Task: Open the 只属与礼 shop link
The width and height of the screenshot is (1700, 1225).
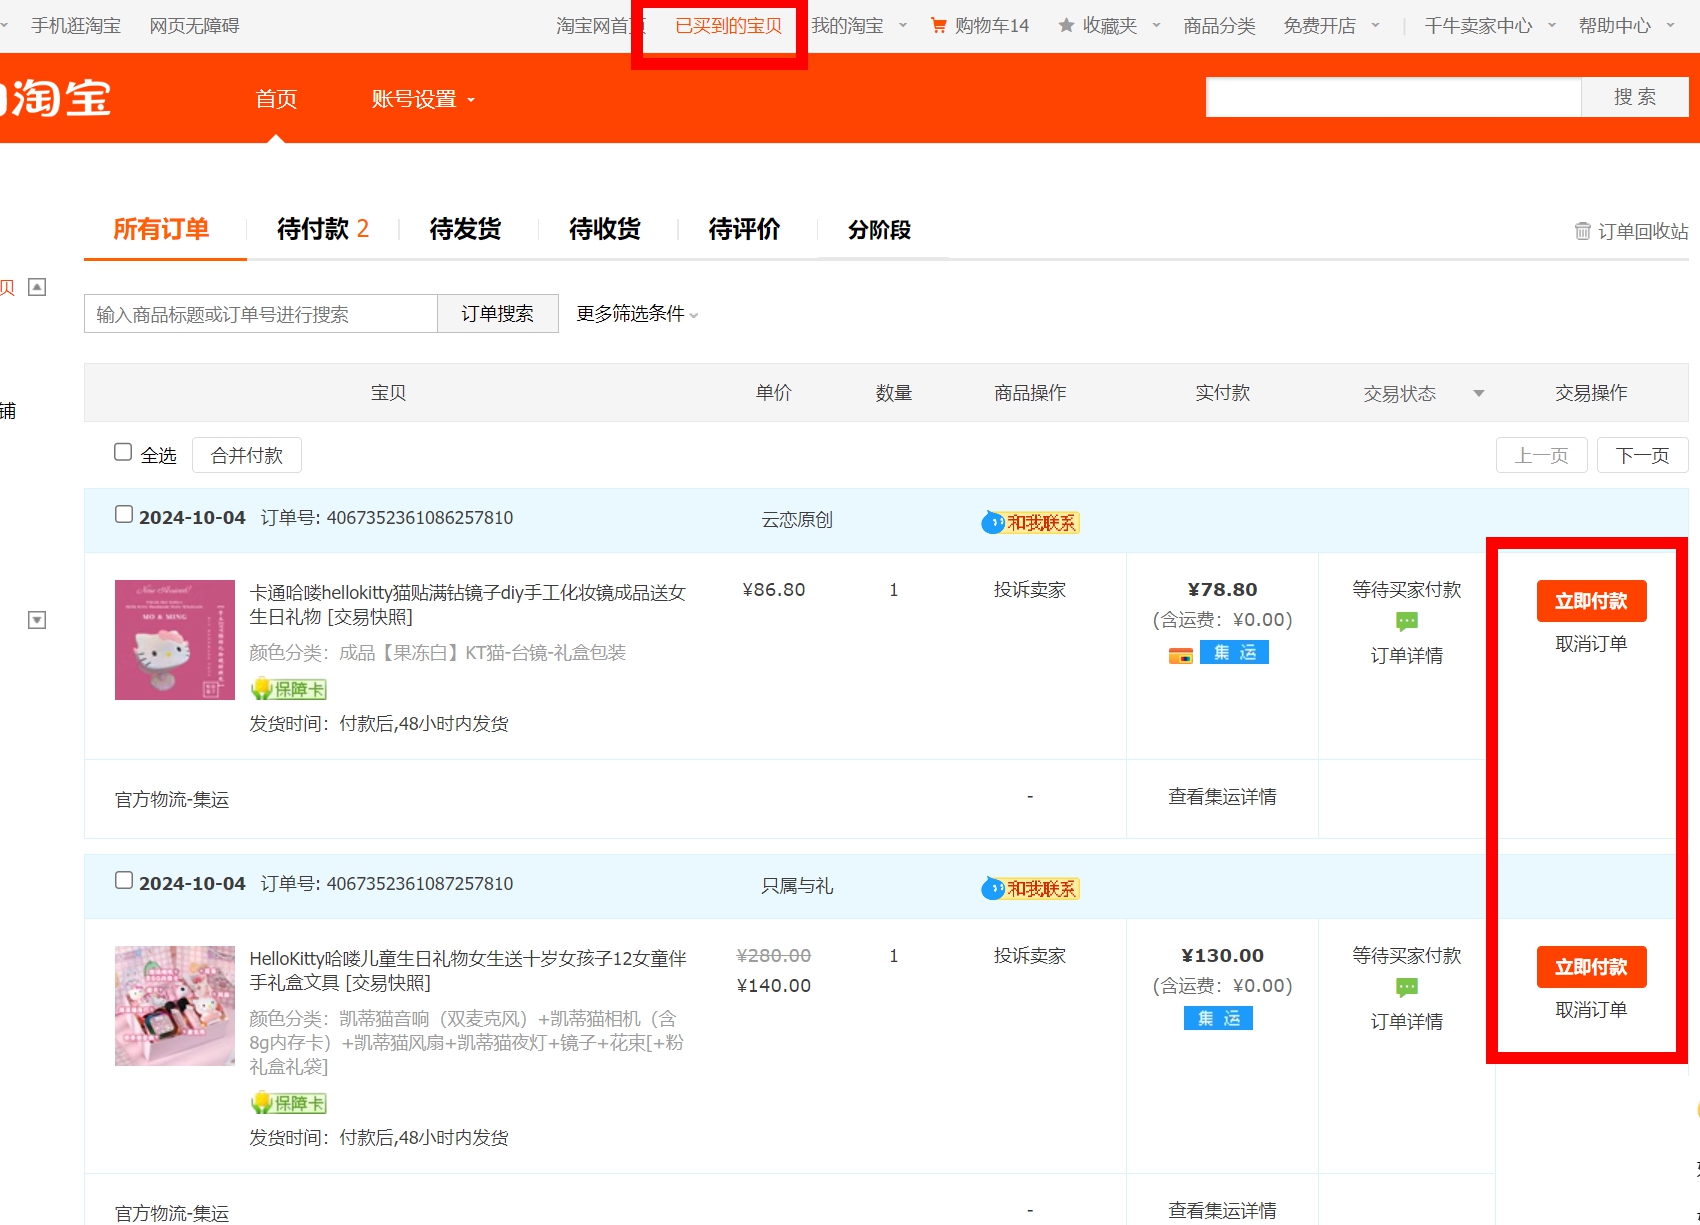Action: point(797,886)
